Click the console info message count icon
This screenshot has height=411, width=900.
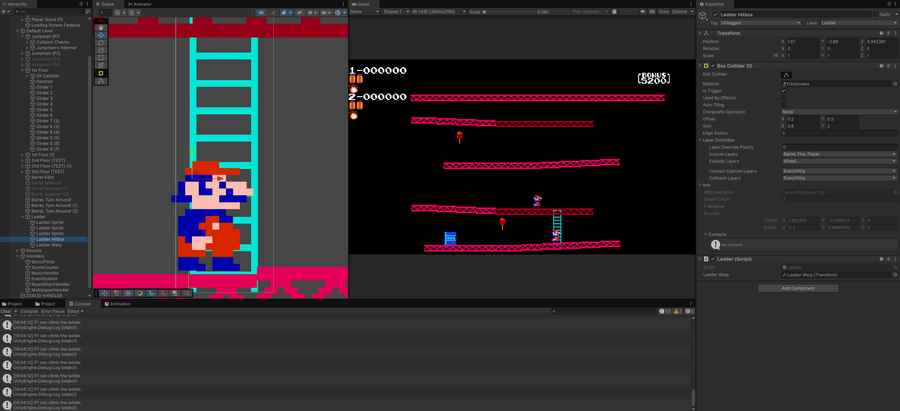pos(665,311)
